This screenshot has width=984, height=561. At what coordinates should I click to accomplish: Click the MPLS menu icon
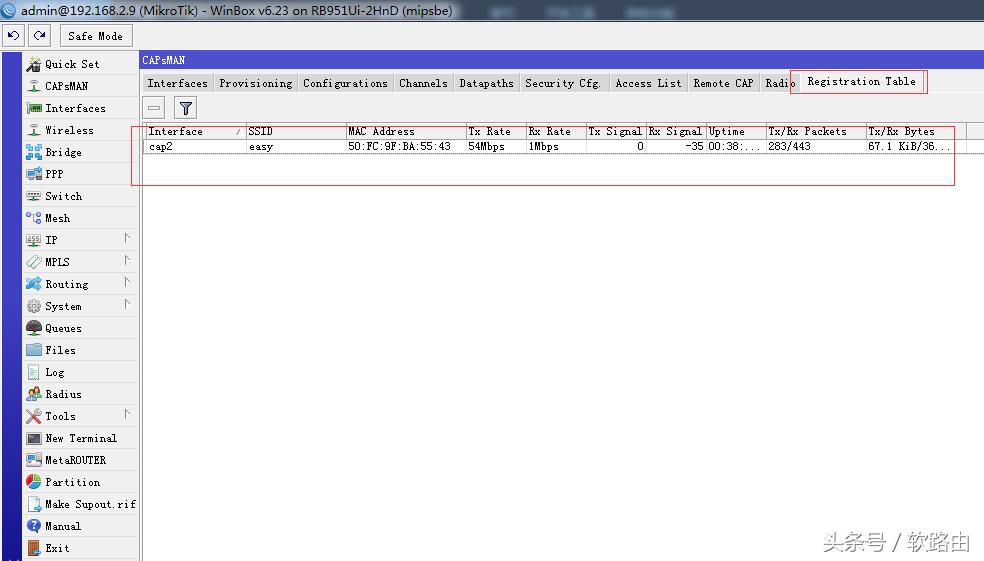[33, 262]
